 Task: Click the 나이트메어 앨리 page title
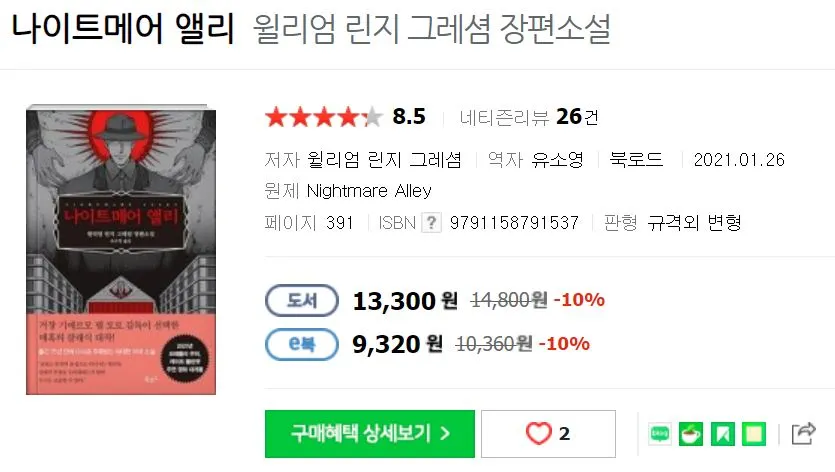pyautogui.click(x=123, y=28)
